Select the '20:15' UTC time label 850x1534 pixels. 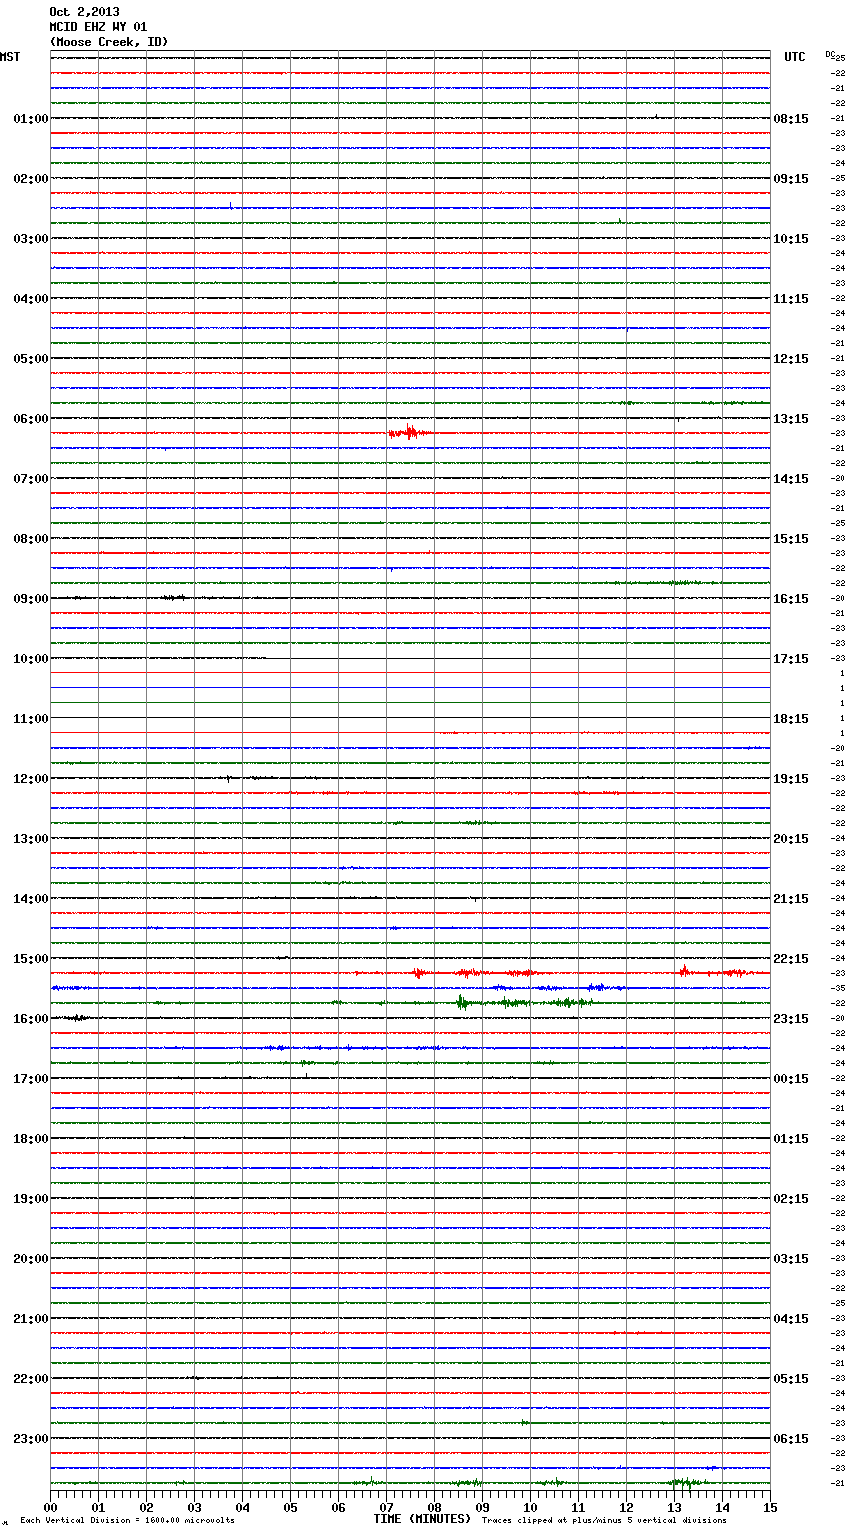(x=791, y=839)
